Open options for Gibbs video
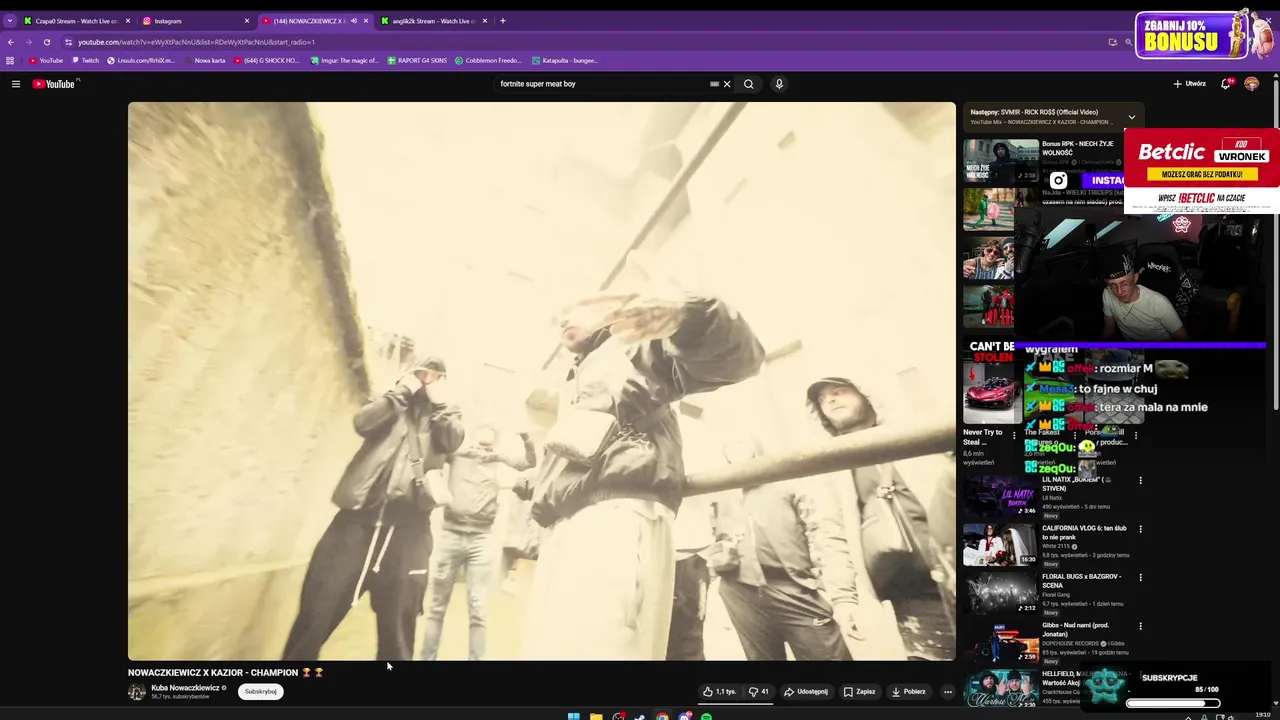The image size is (1280, 720). click(1140, 627)
